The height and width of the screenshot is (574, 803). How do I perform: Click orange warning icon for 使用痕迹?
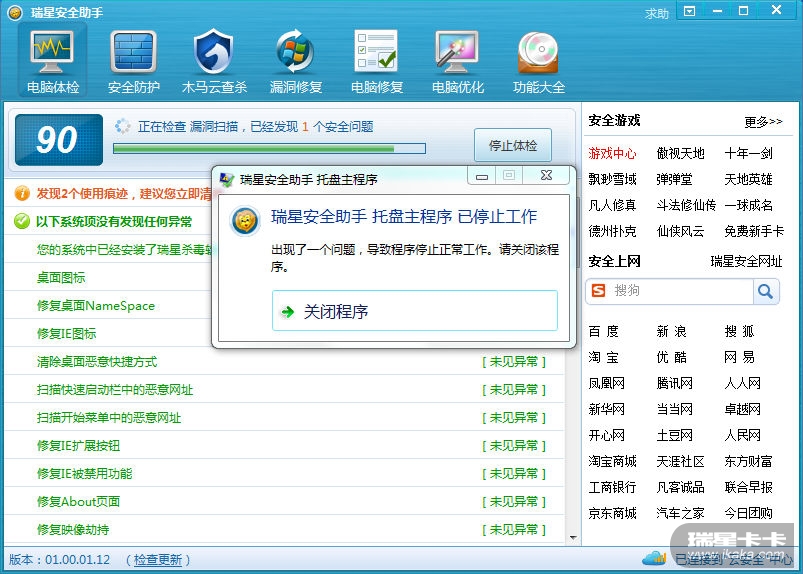point(22,194)
